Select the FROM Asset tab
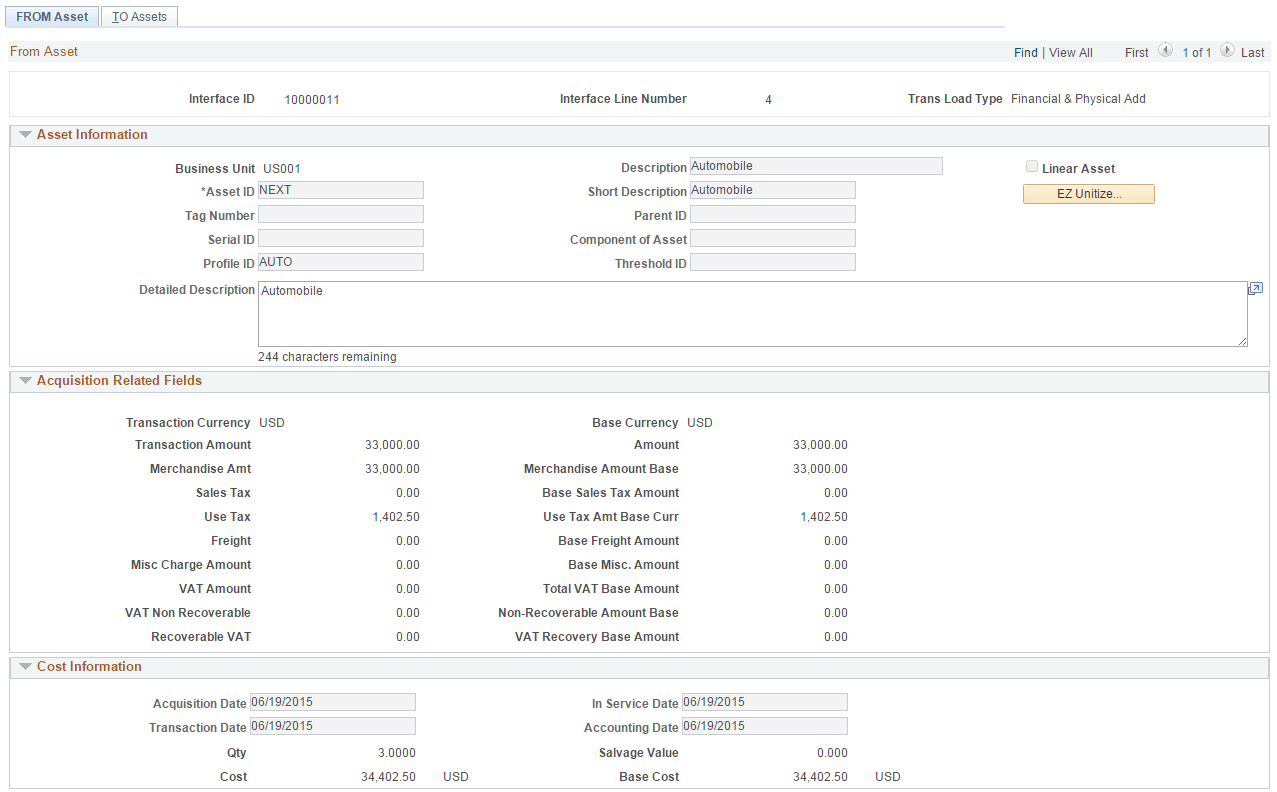Image resolution: width=1277 pixels, height=792 pixels. (x=51, y=16)
